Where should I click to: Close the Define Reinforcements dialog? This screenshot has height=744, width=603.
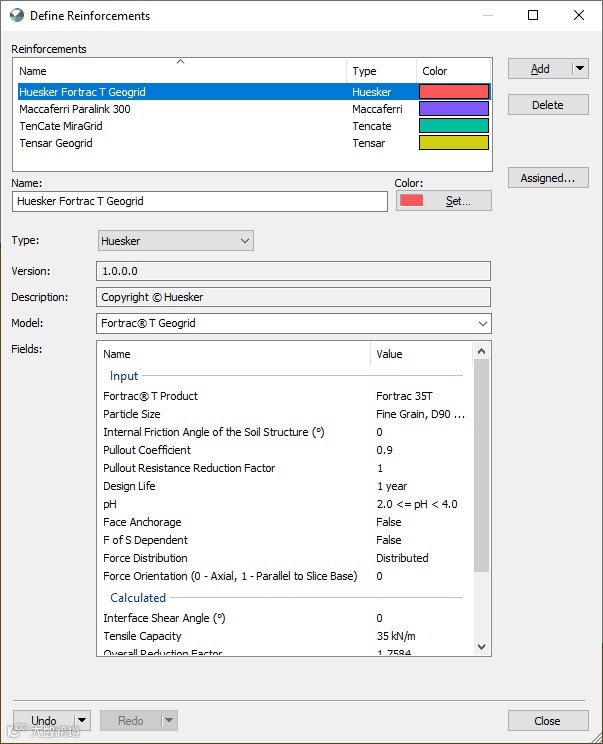click(x=548, y=721)
